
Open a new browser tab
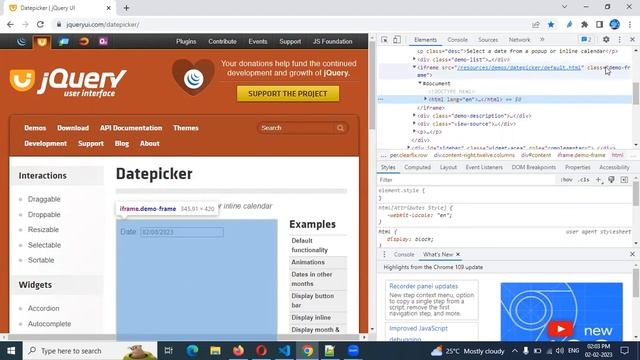coord(127,8)
